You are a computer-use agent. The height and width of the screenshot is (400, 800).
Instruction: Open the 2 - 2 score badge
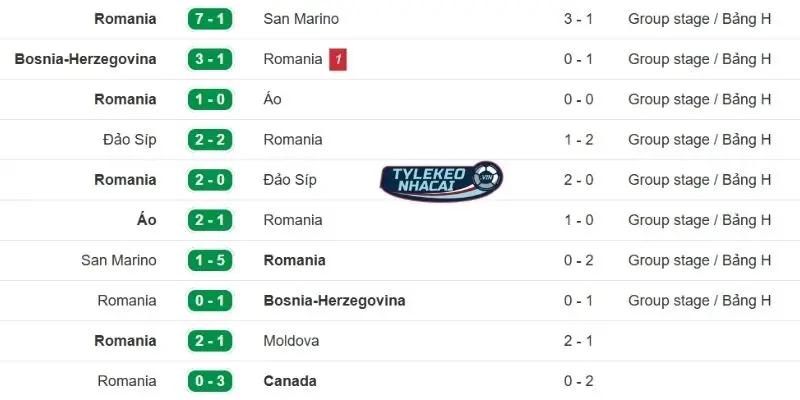click(x=210, y=140)
